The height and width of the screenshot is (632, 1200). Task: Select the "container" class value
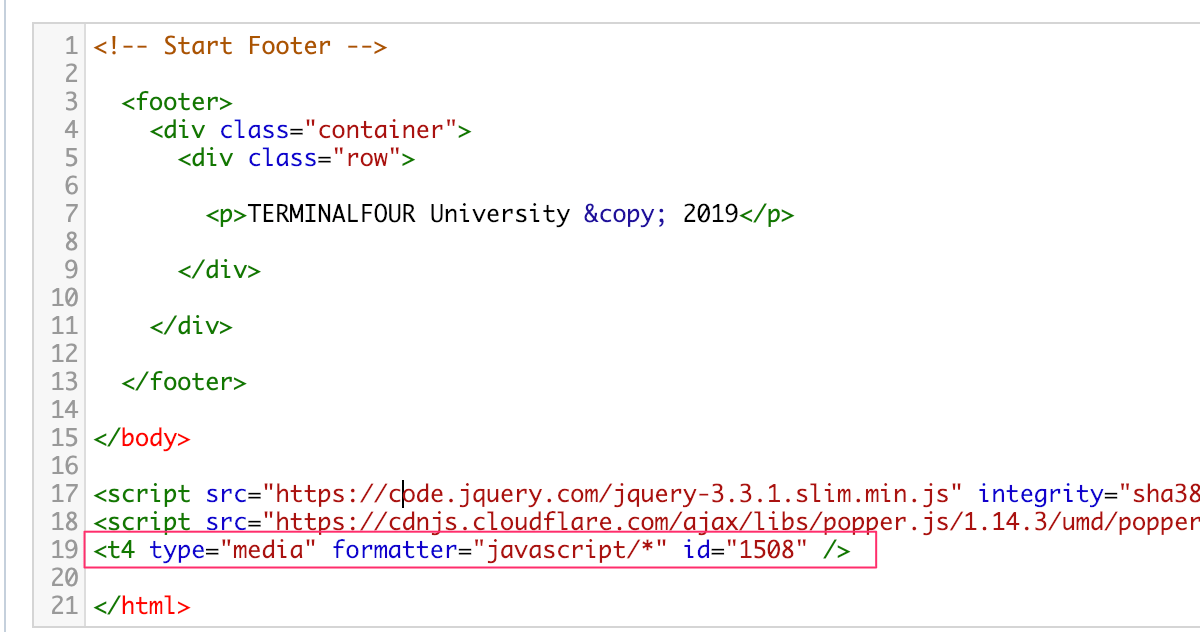(x=381, y=130)
